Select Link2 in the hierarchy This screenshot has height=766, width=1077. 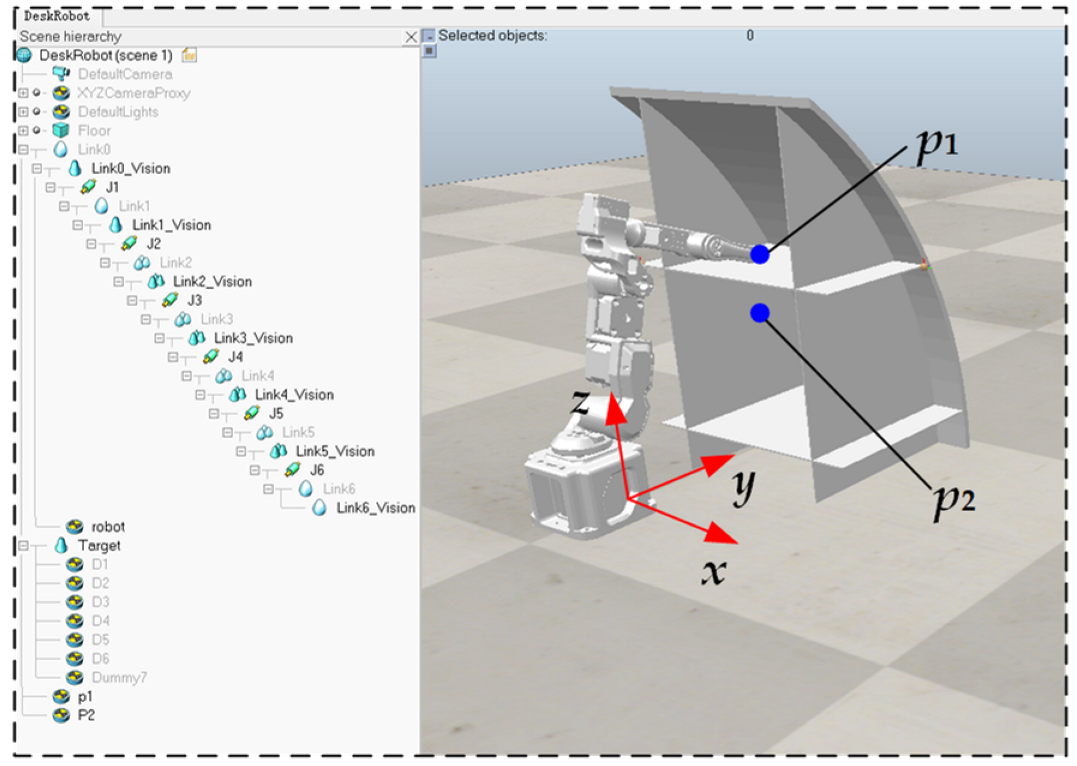tap(176, 262)
